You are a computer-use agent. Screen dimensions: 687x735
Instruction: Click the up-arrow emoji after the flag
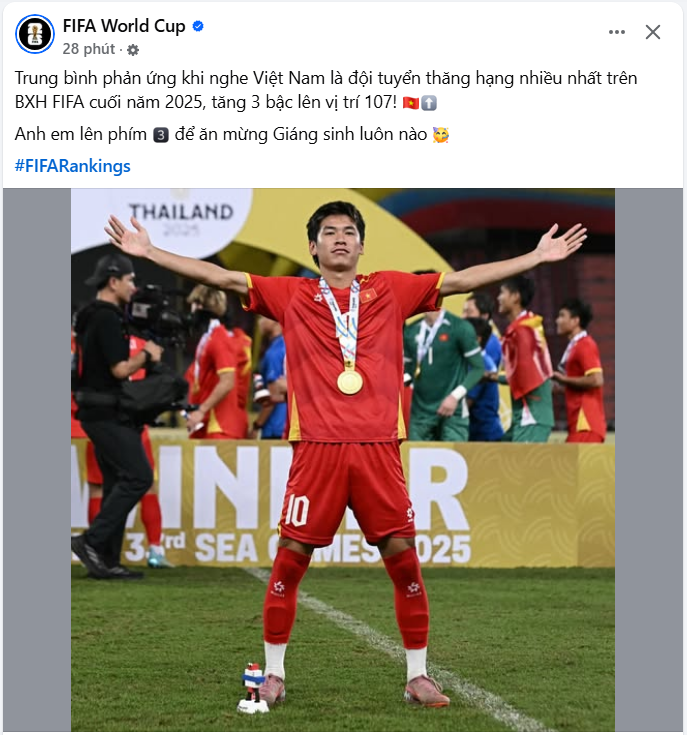(x=429, y=103)
